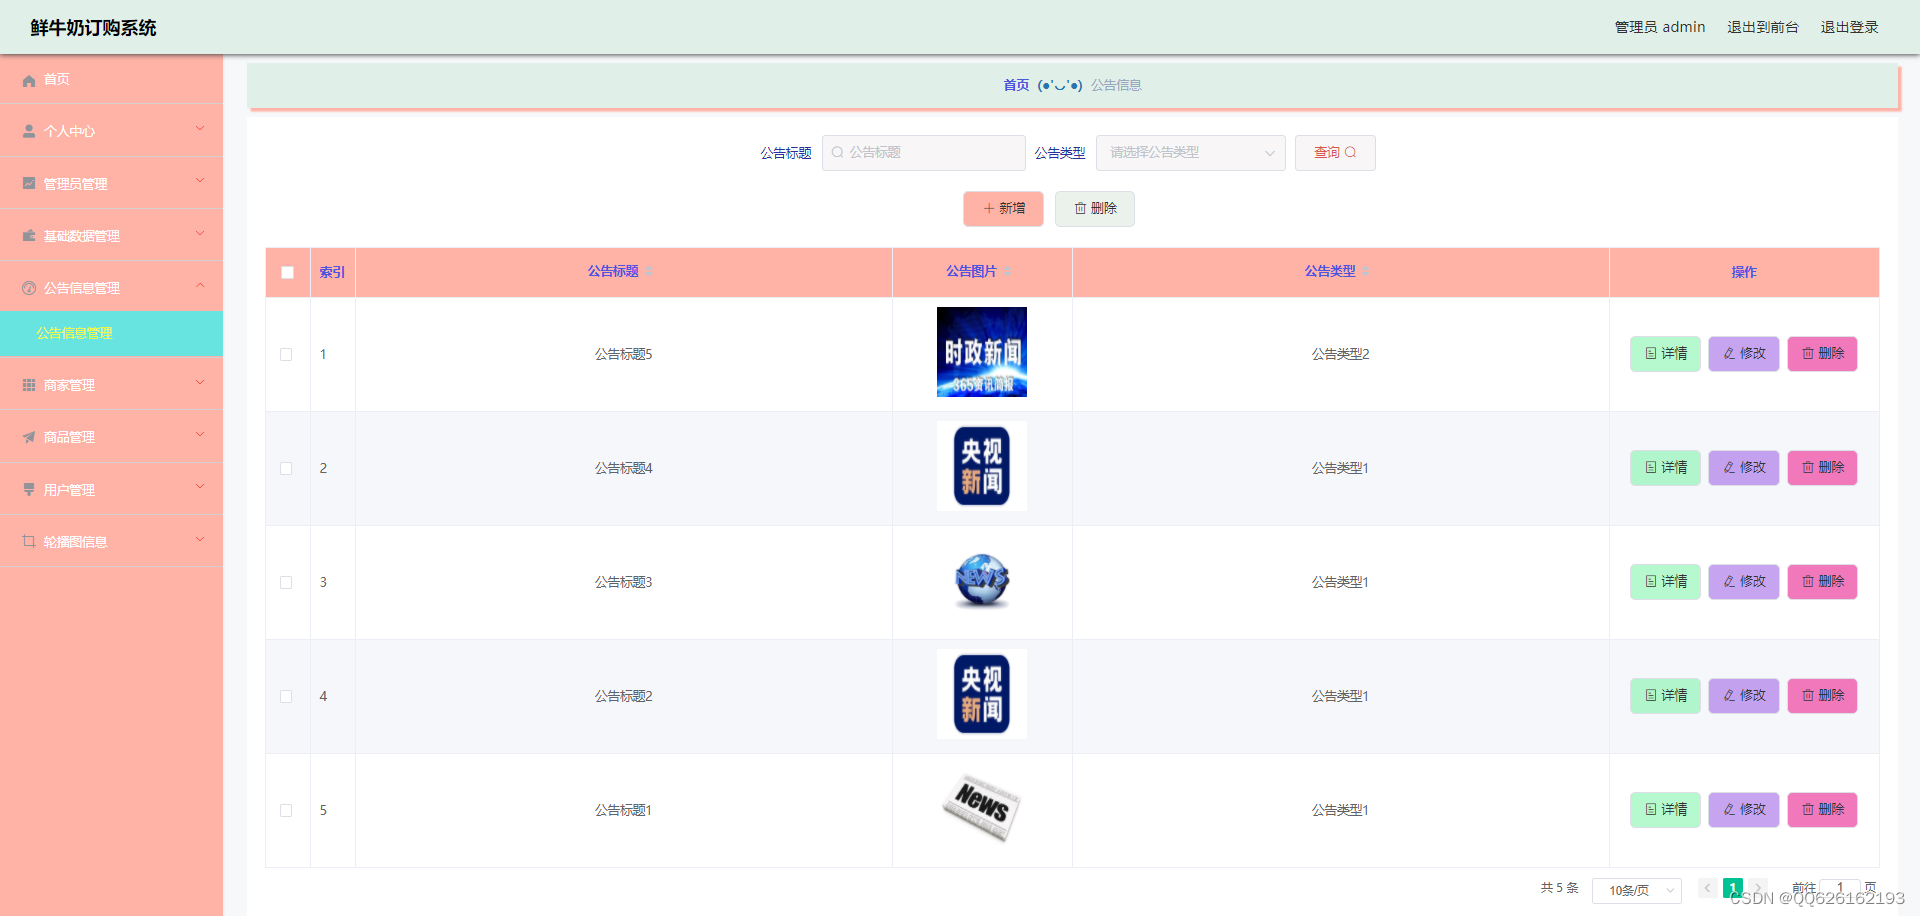Focus the 公告标题 search input
The image size is (1920, 916).
point(923,153)
